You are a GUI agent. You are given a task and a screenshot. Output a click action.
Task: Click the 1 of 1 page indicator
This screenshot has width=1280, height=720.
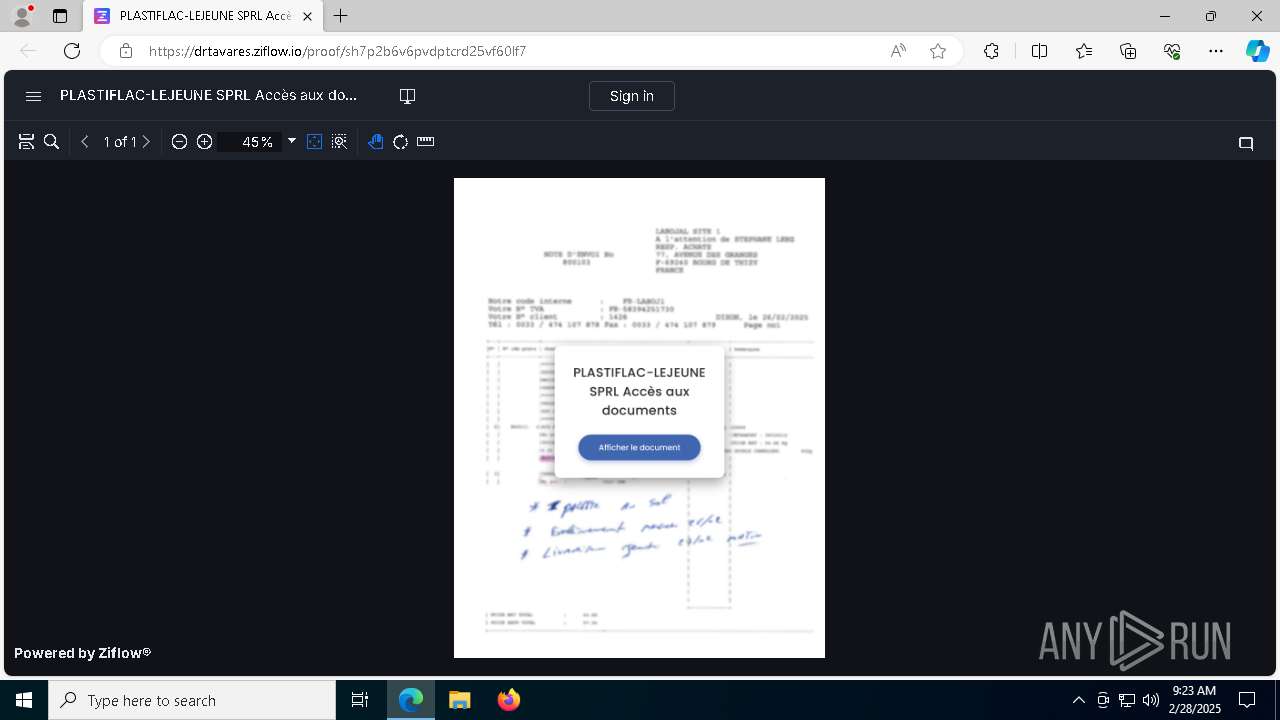[x=119, y=142]
